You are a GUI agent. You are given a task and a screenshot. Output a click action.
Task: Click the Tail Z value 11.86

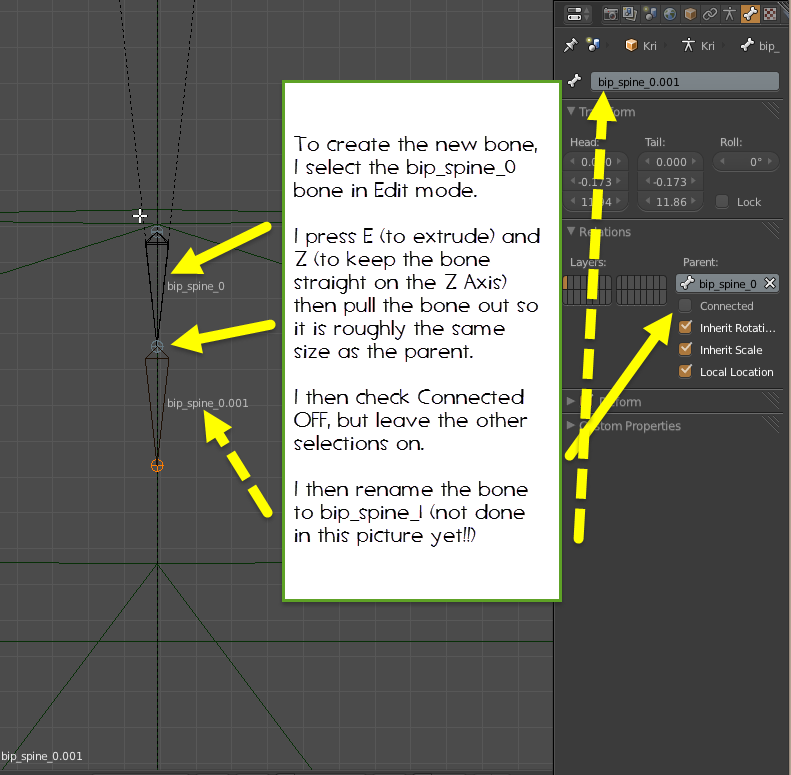tap(670, 202)
